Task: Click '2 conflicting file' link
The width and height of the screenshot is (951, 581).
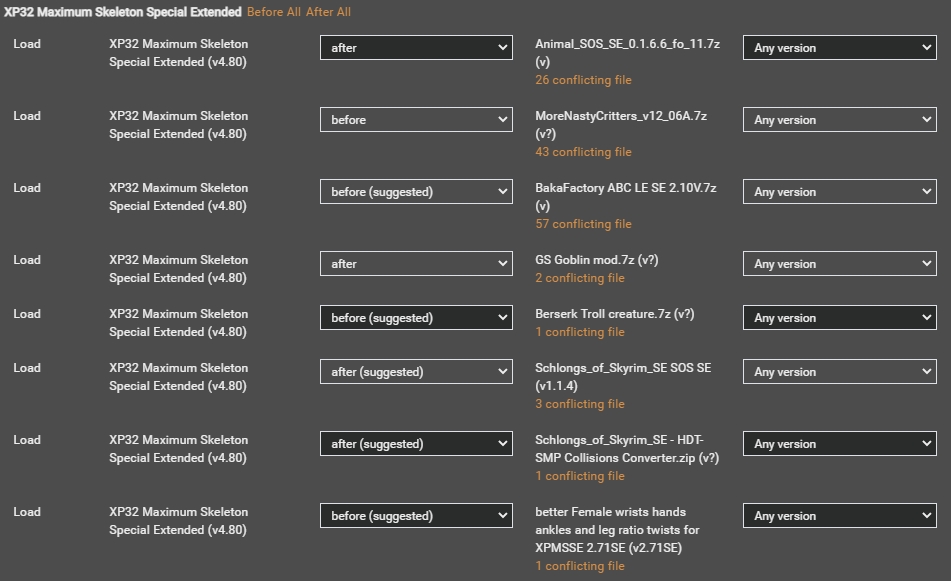Action: [580, 278]
